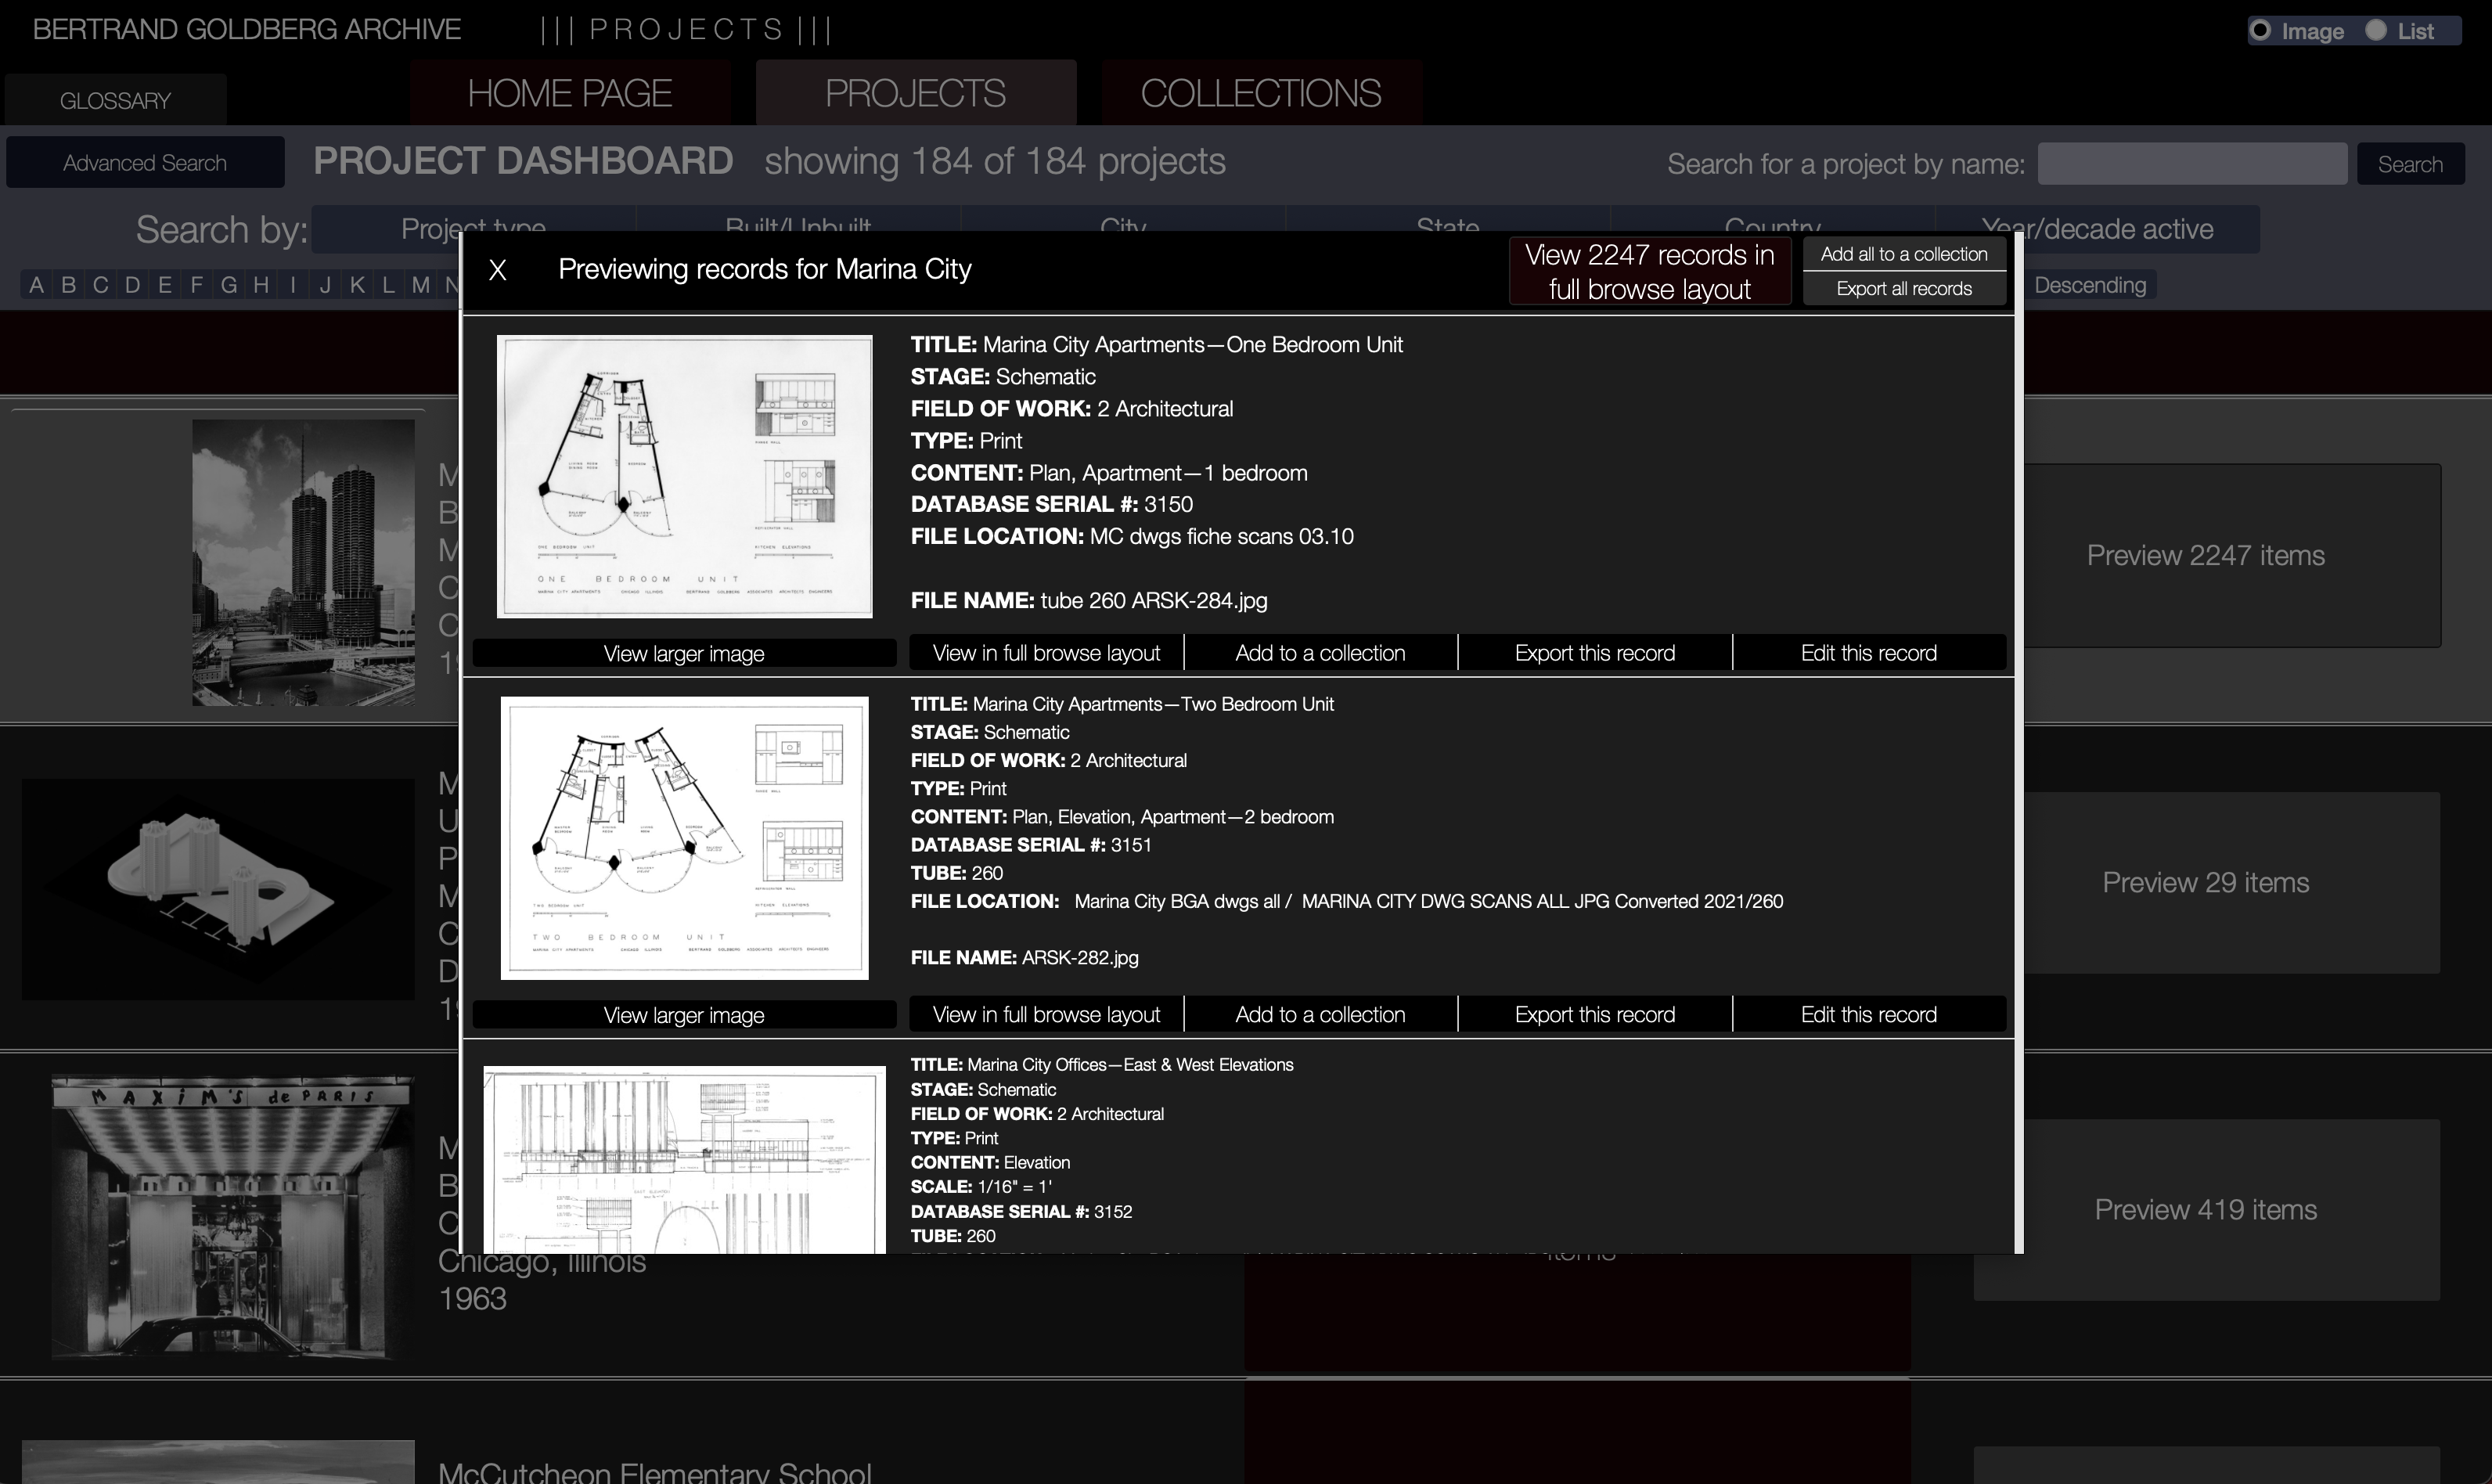This screenshot has height=1484, width=2492.
Task: Click the Search button
Action: click(x=2410, y=164)
